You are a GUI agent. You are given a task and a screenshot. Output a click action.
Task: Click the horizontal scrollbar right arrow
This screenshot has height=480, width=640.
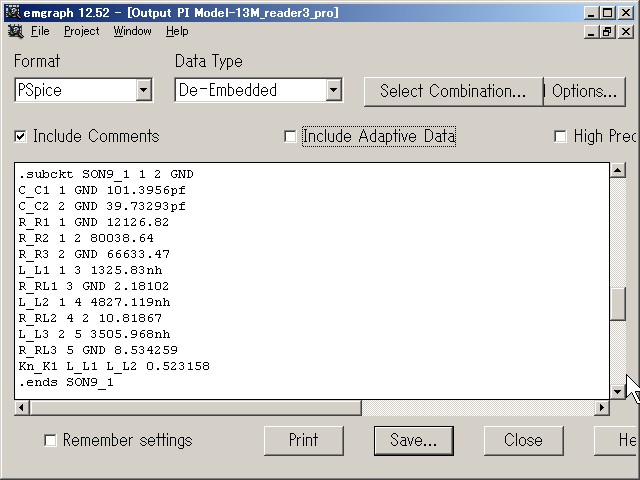(x=602, y=407)
